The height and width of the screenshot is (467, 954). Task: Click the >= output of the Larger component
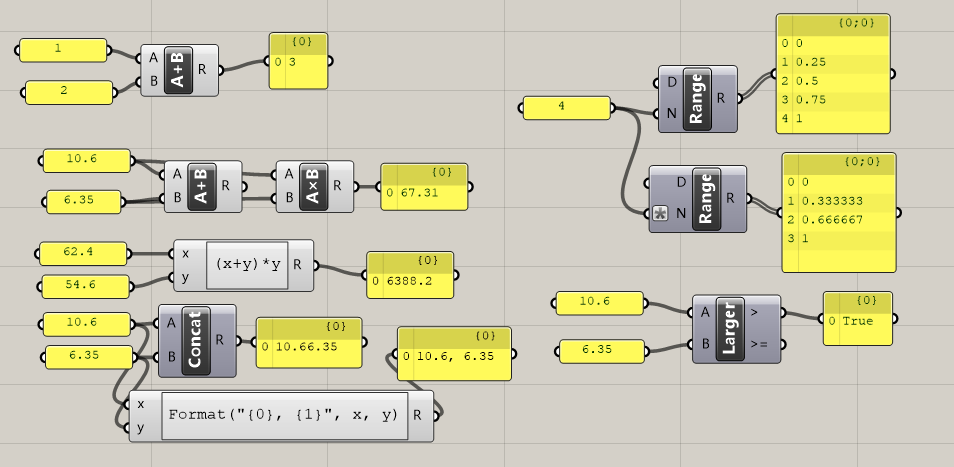point(759,344)
